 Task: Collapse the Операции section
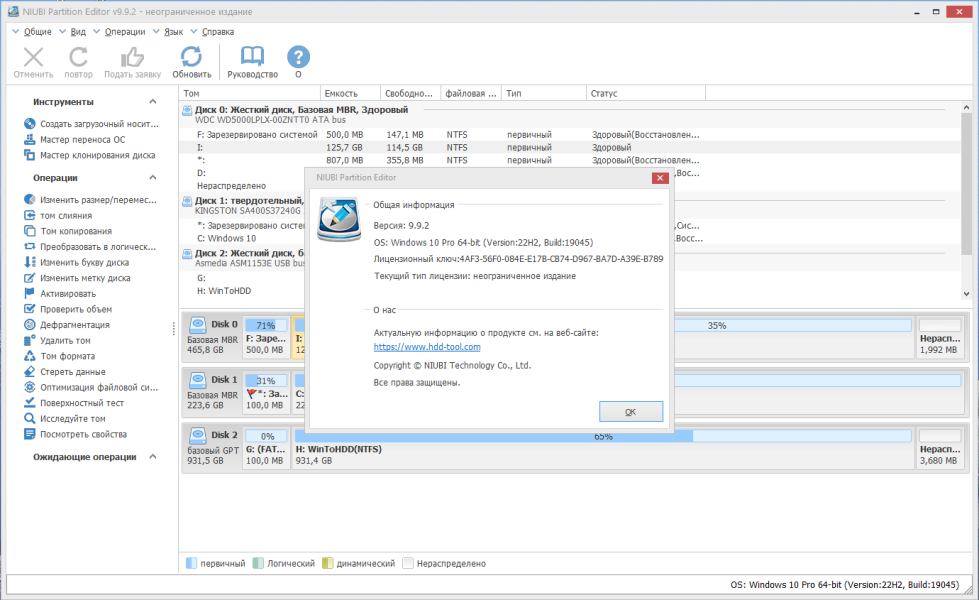153,177
